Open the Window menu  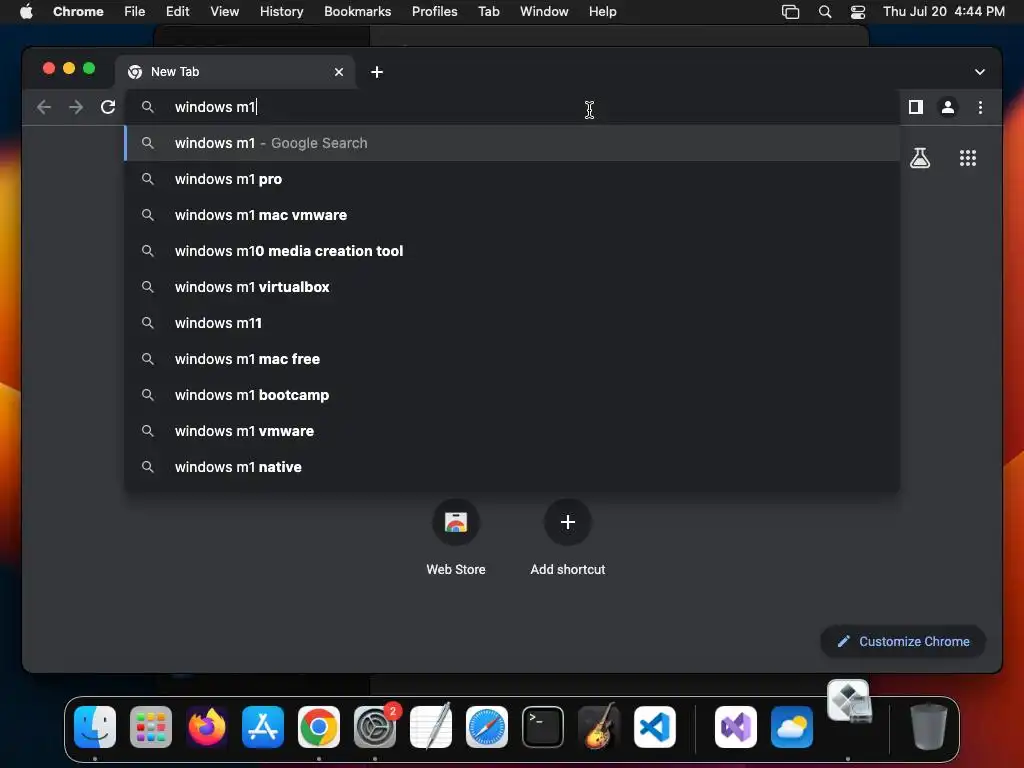point(544,12)
